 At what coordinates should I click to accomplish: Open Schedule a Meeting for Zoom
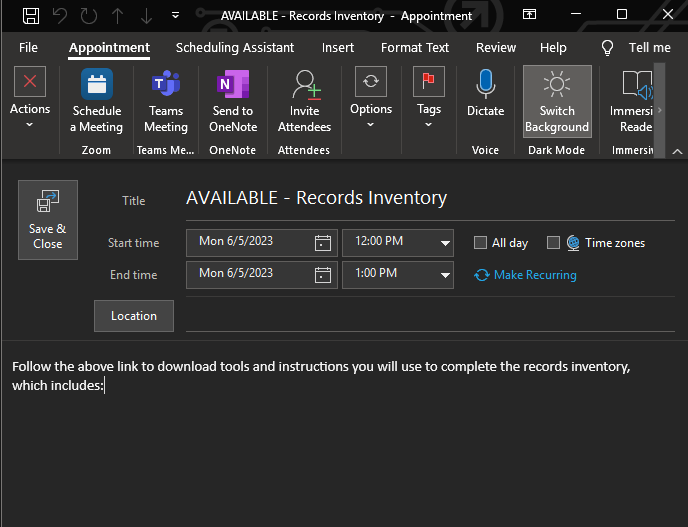(x=97, y=85)
